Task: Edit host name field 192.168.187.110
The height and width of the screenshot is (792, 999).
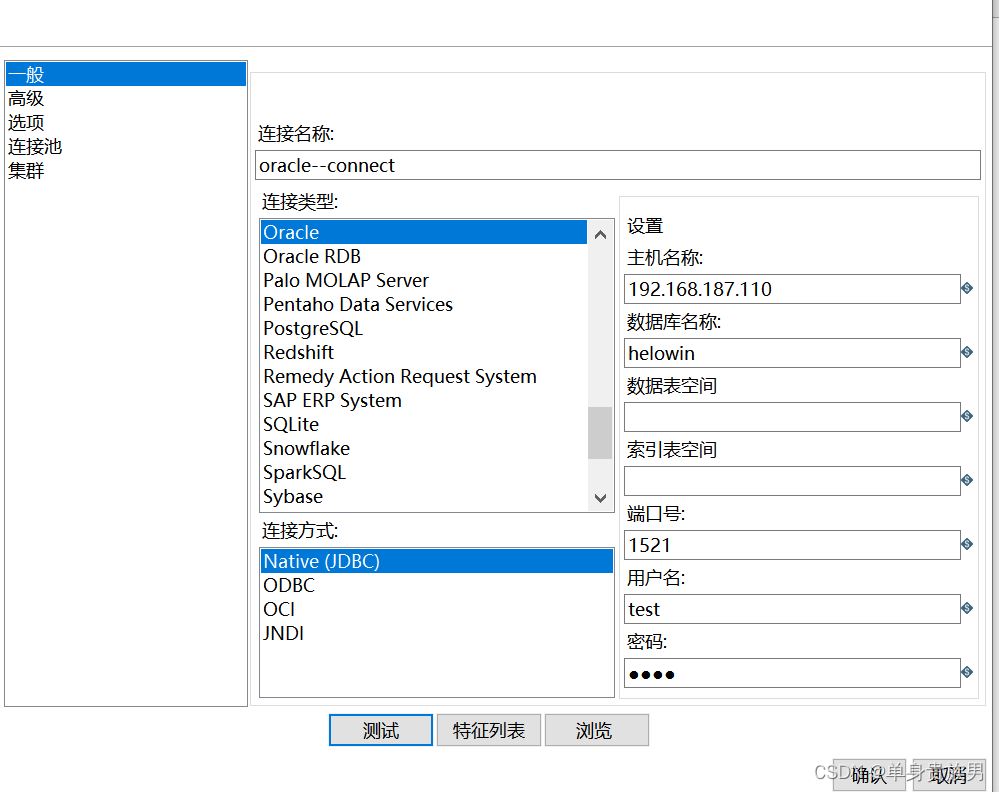Action: (x=792, y=289)
